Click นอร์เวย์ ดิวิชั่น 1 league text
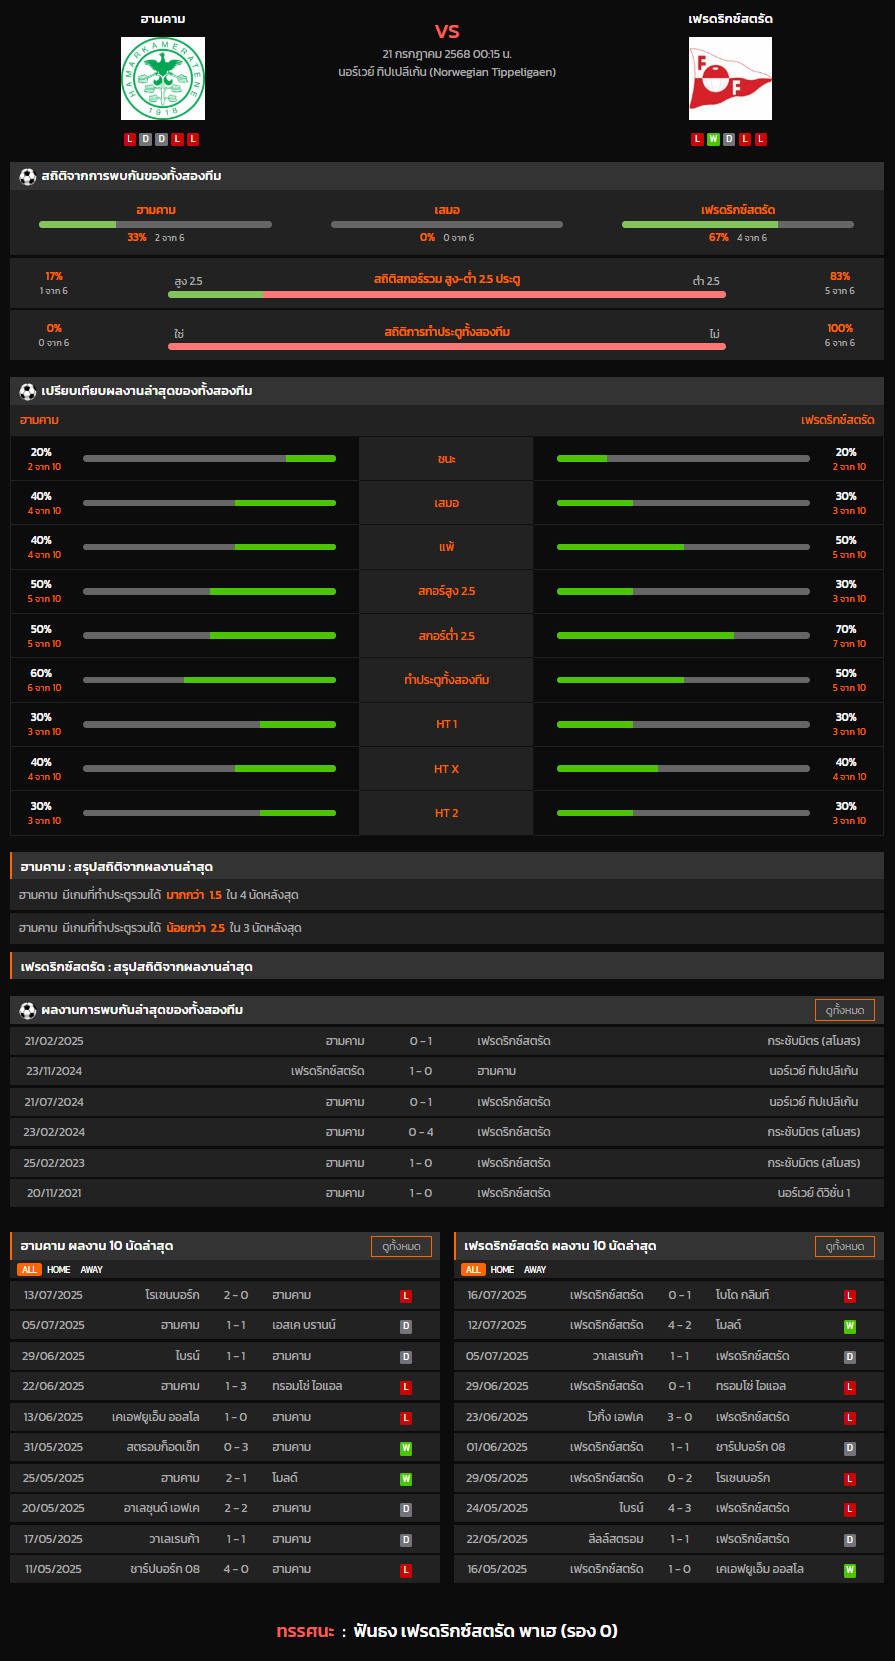 (814, 1193)
